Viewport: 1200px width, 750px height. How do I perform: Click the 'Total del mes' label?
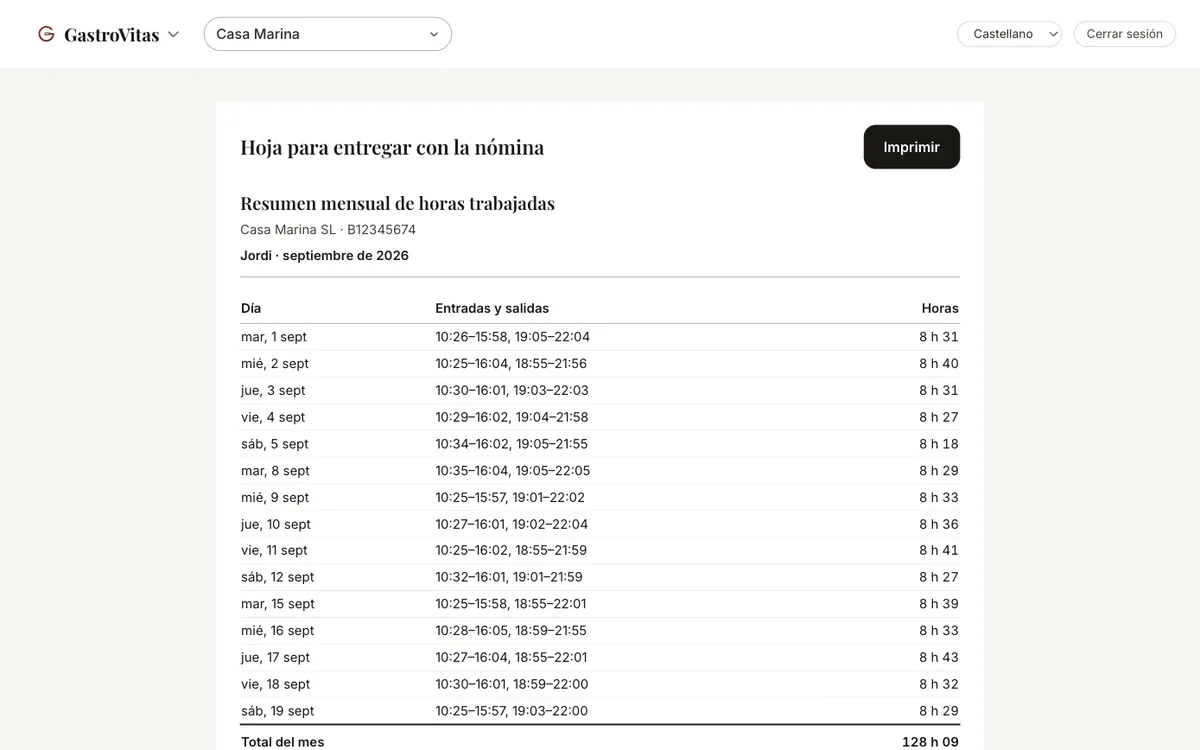[283, 742]
